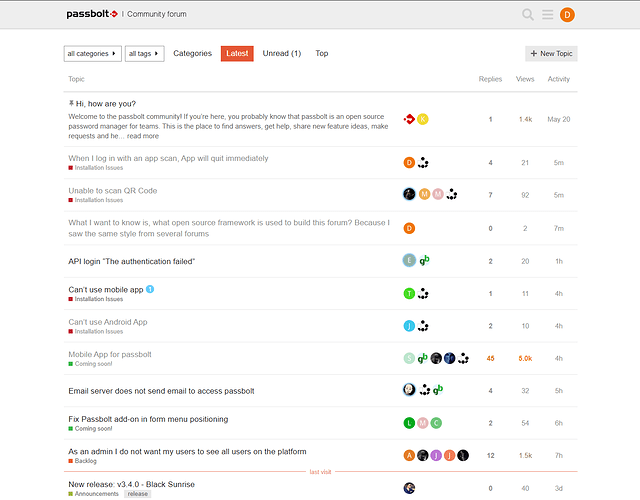Sort topics by Views column
640x500 pixels.
tap(525, 79)
